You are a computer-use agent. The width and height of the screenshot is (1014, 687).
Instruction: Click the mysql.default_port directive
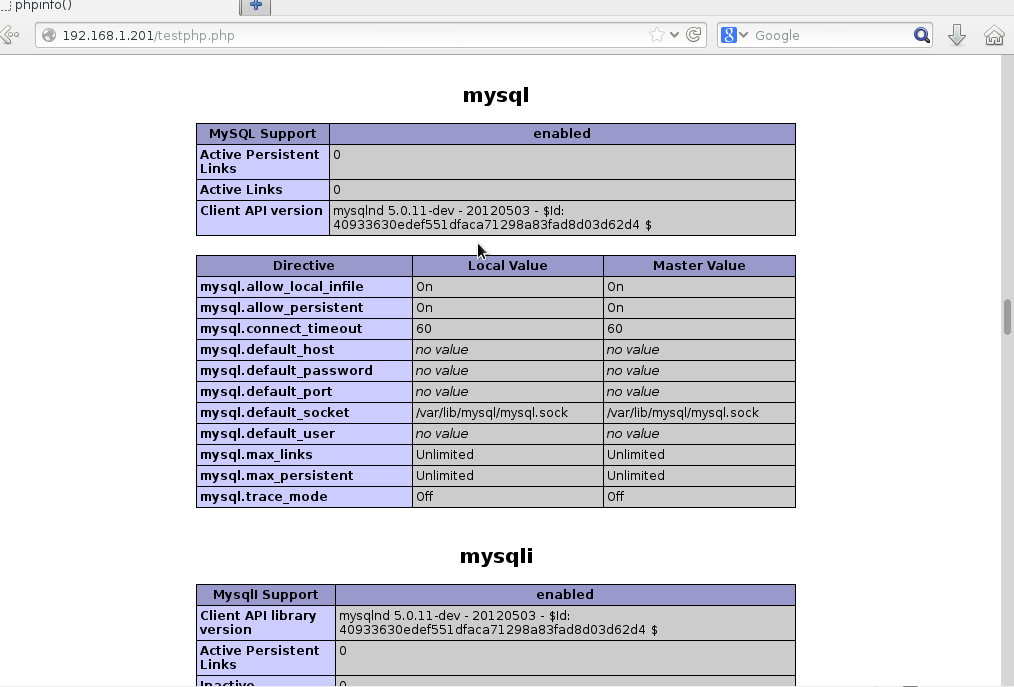tap(304, 392)
